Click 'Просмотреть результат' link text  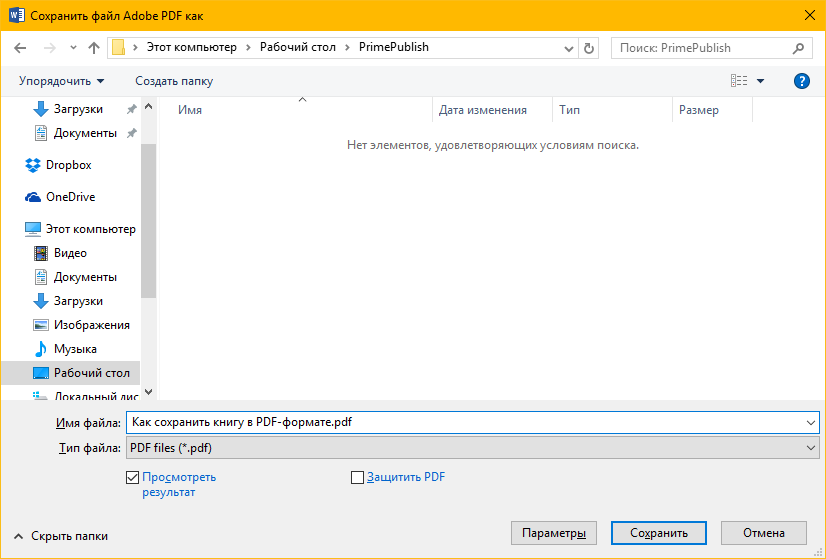pos(179,485)
